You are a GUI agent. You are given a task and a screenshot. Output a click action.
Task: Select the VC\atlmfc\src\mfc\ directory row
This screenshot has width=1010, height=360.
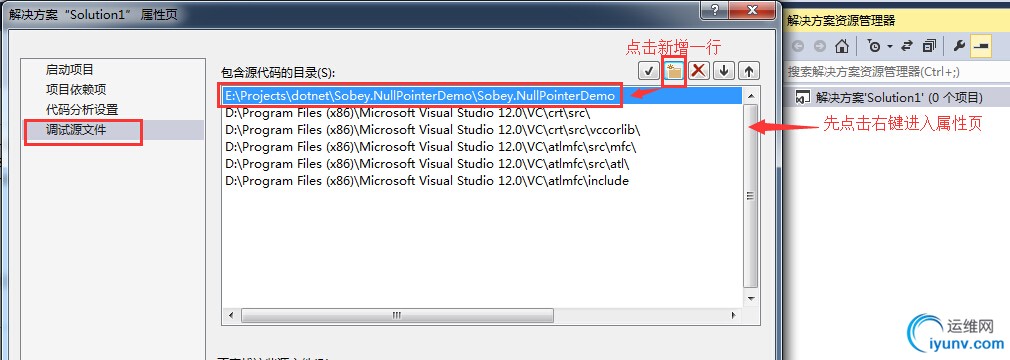coord(483,147)
